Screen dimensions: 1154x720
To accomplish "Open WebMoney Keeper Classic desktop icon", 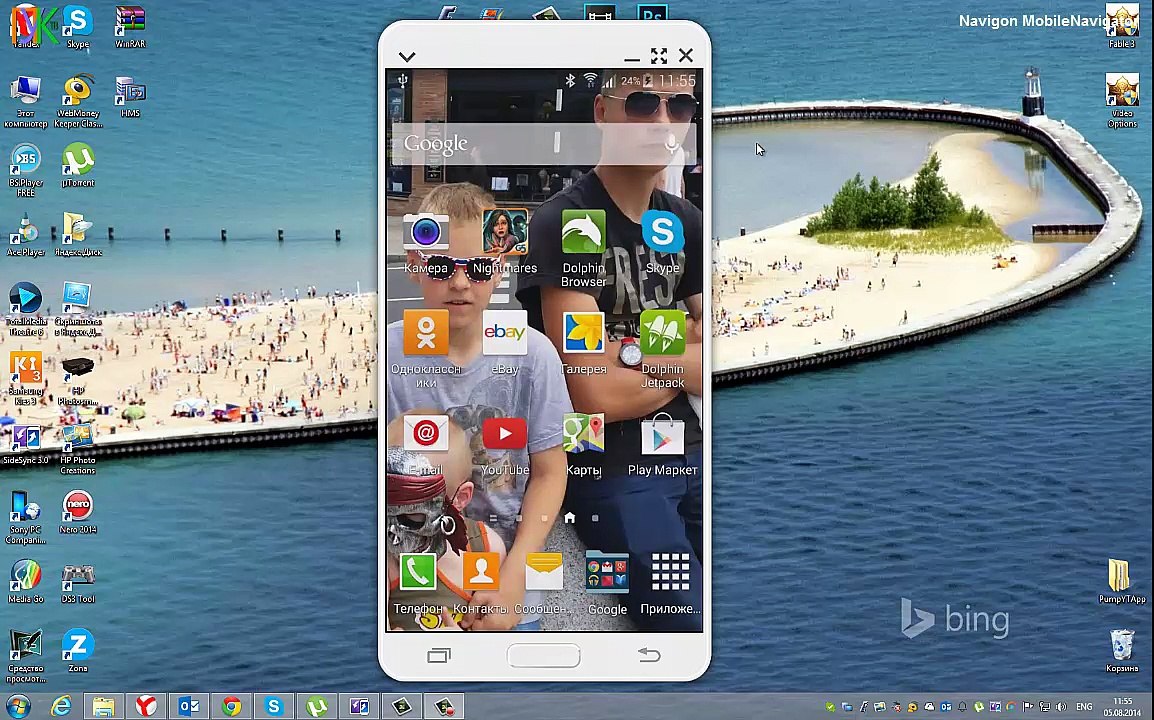I will pos(78,101).
